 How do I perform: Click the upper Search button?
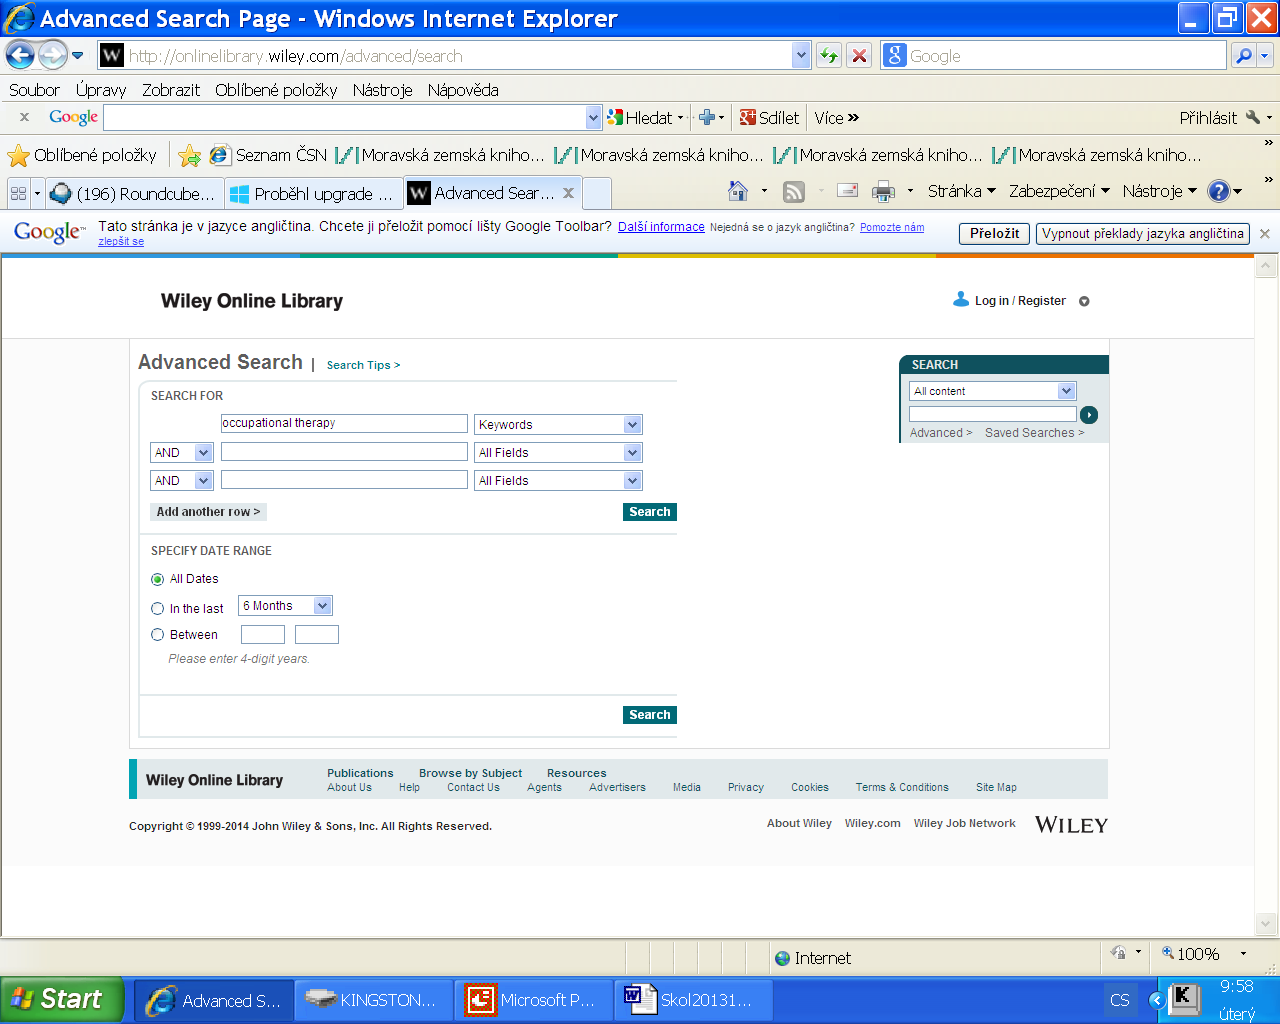click(x=650, y=512)
